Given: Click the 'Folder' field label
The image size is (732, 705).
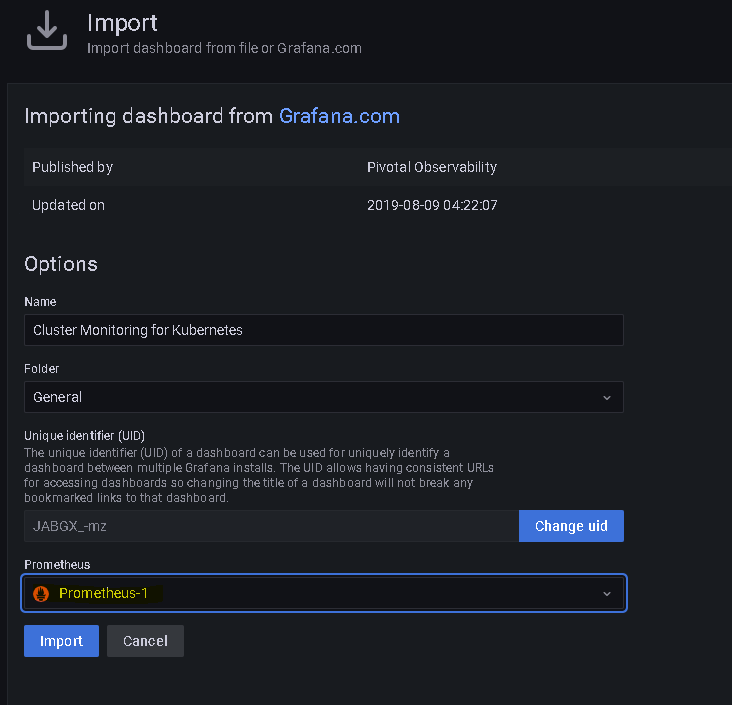Looking at the screenshot, I should (42, 368).
